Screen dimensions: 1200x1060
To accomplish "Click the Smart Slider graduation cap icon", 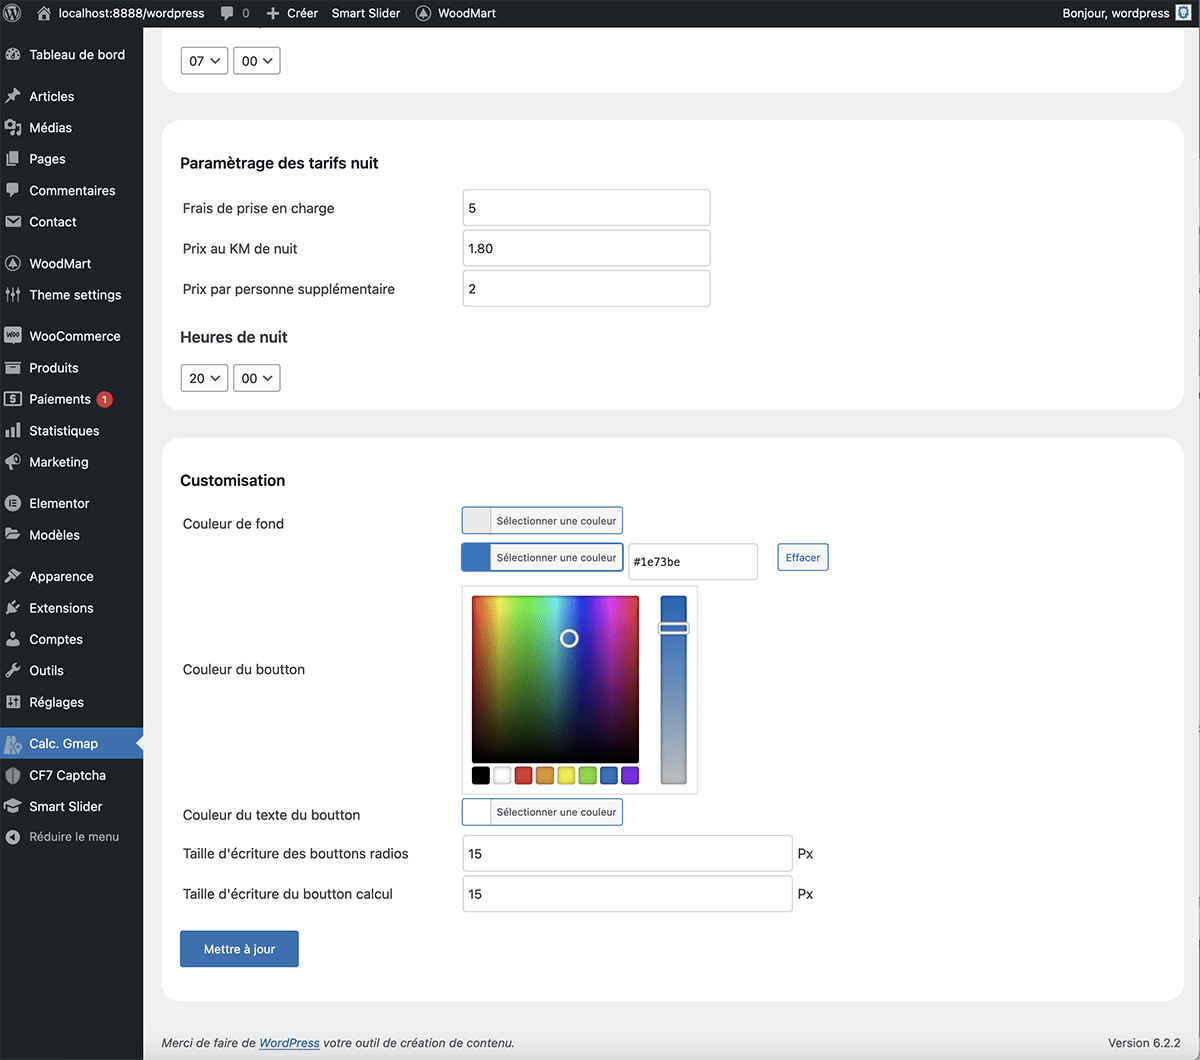I will click(x=13, y=806).
